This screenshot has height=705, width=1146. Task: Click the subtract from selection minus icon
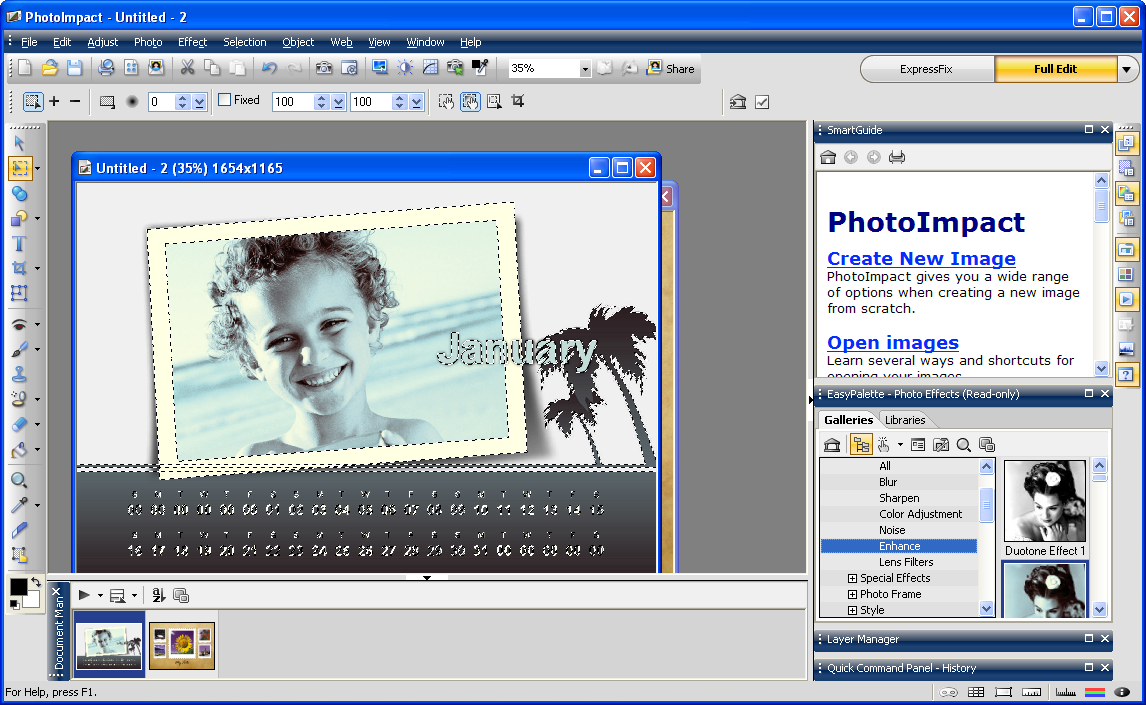[x=75, y=102]
